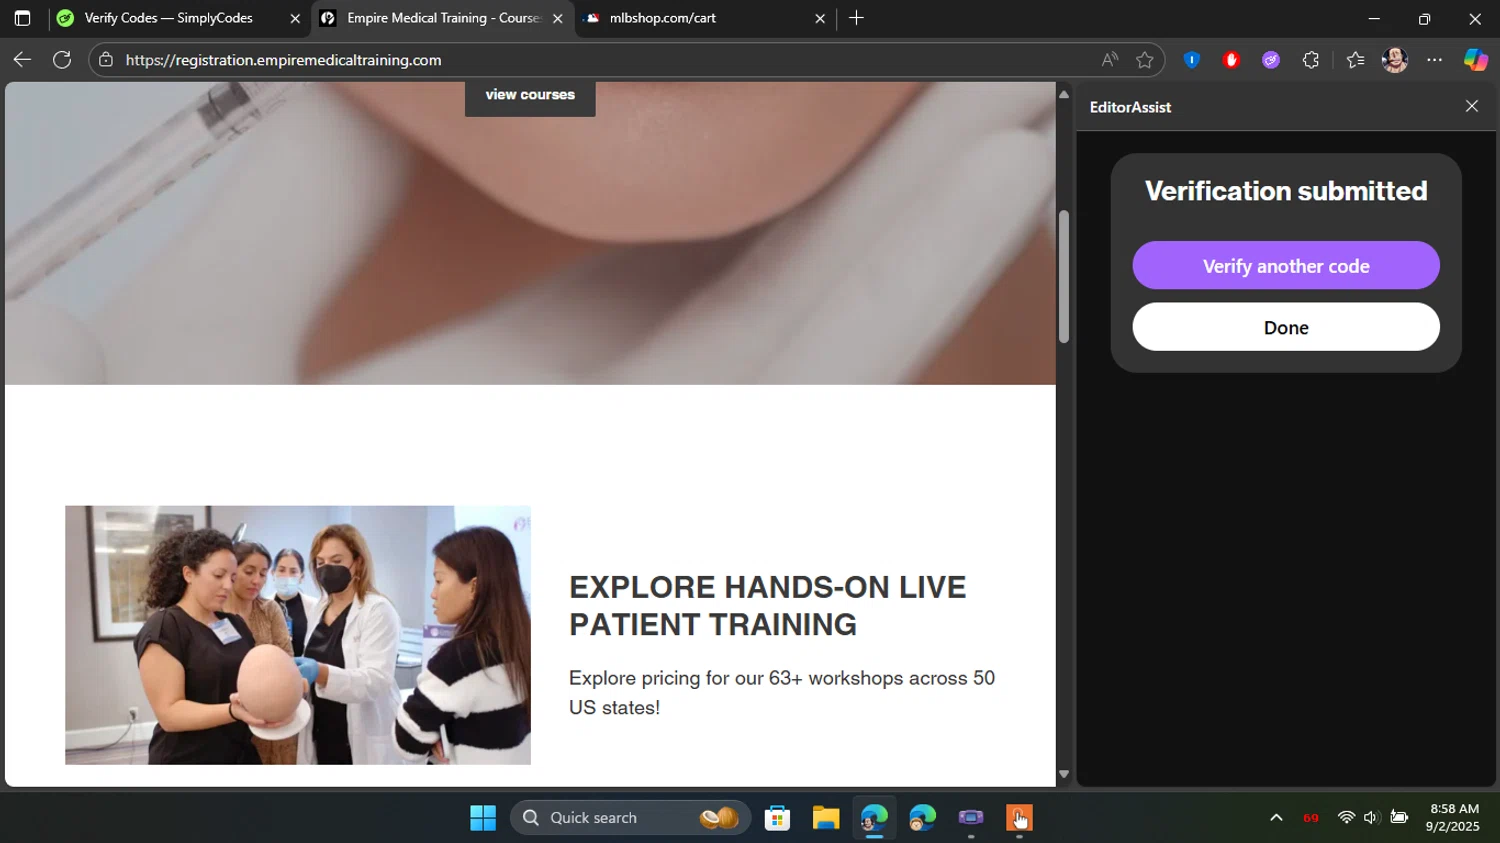Open the red extension icon
Viewport: 1500px width, 843px height.
(x=1231, y=60)
